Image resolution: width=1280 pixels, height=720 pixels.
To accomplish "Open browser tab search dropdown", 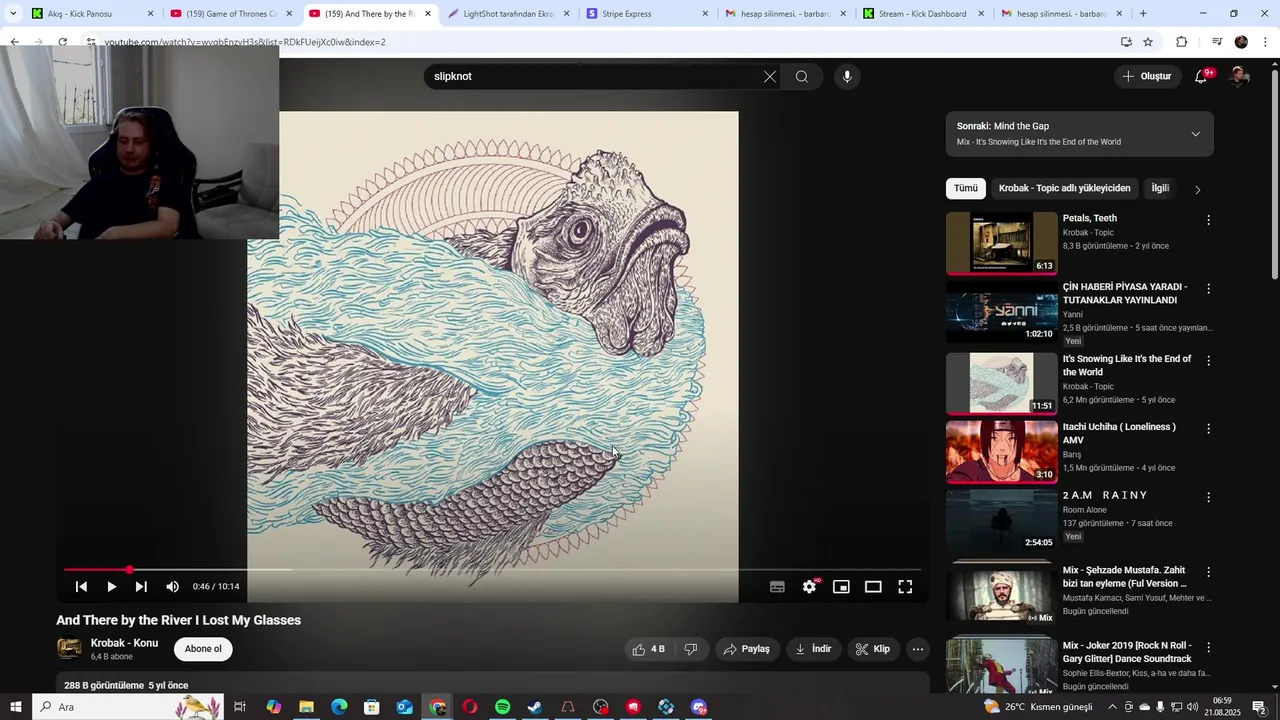I will (13, 14).
